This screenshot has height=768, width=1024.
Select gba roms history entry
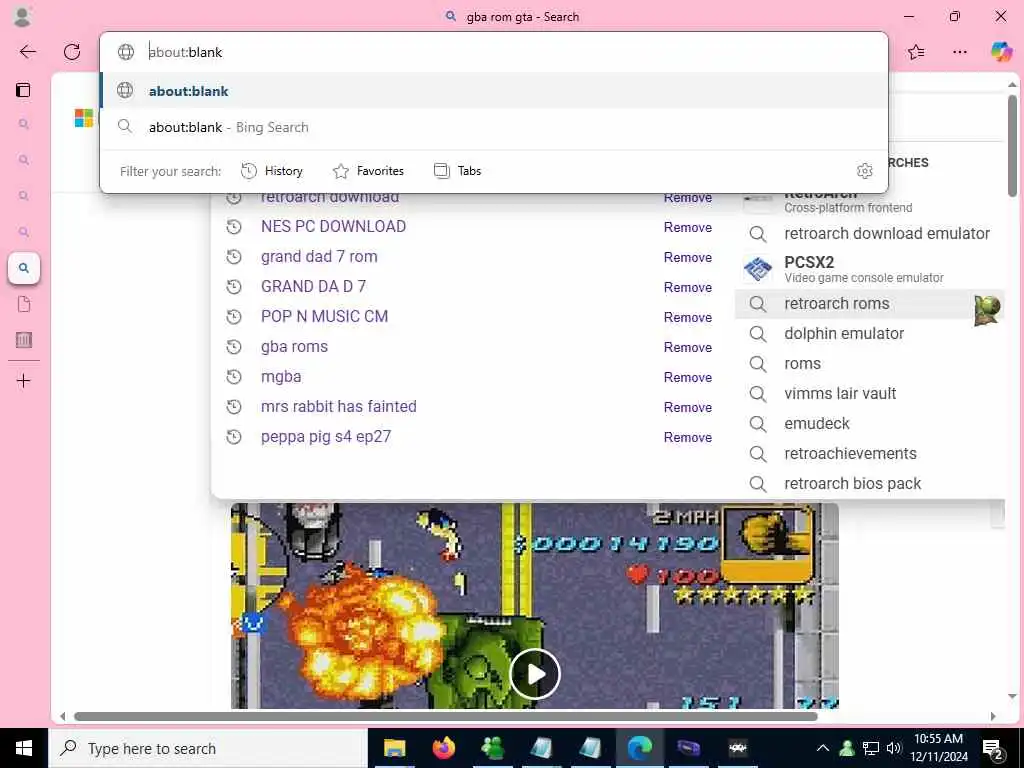point(294,347)
